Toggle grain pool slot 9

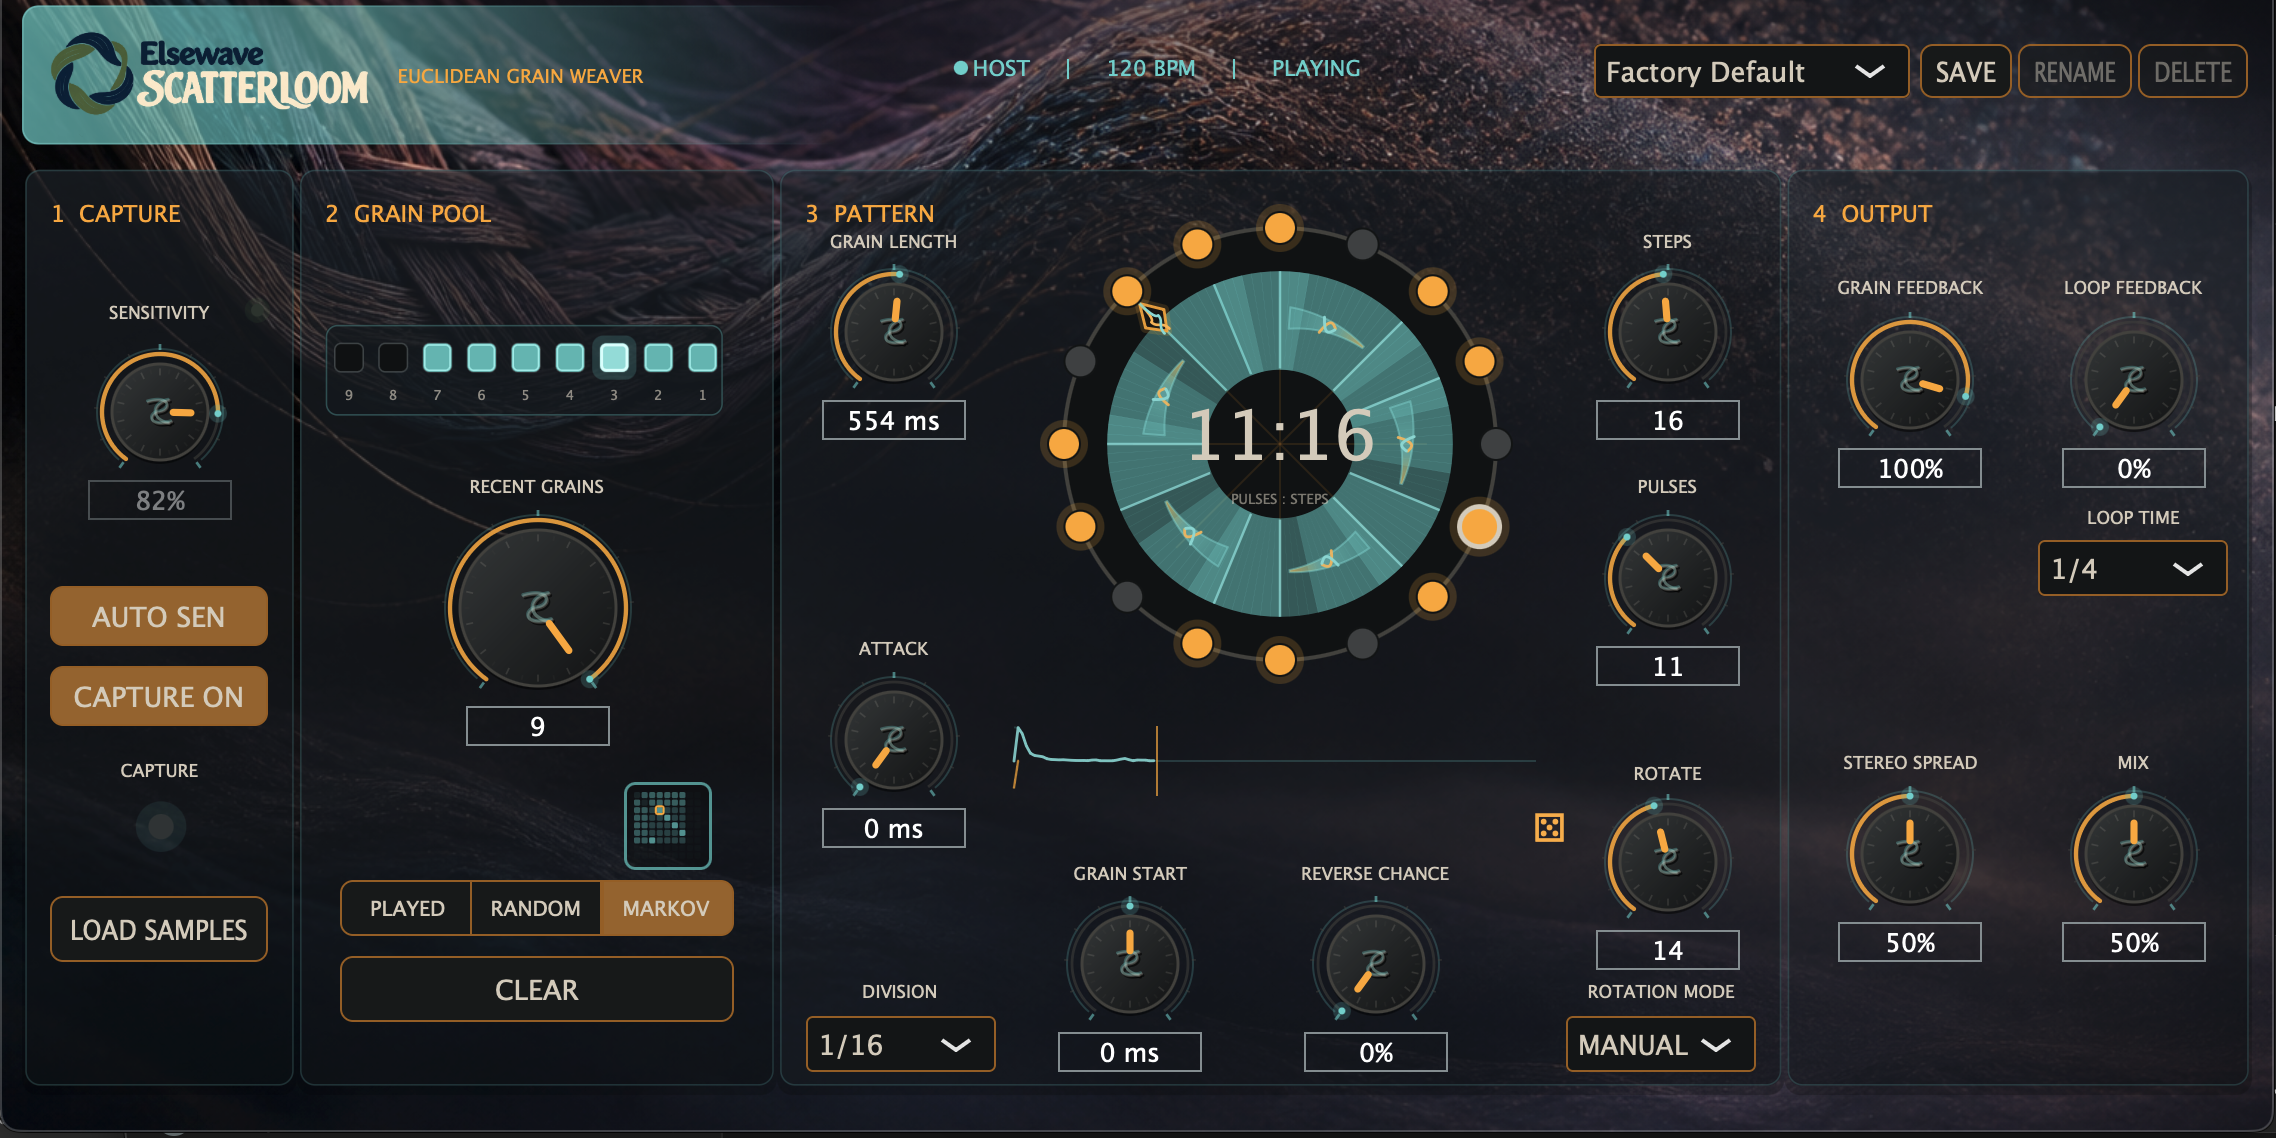pos(349,357)
